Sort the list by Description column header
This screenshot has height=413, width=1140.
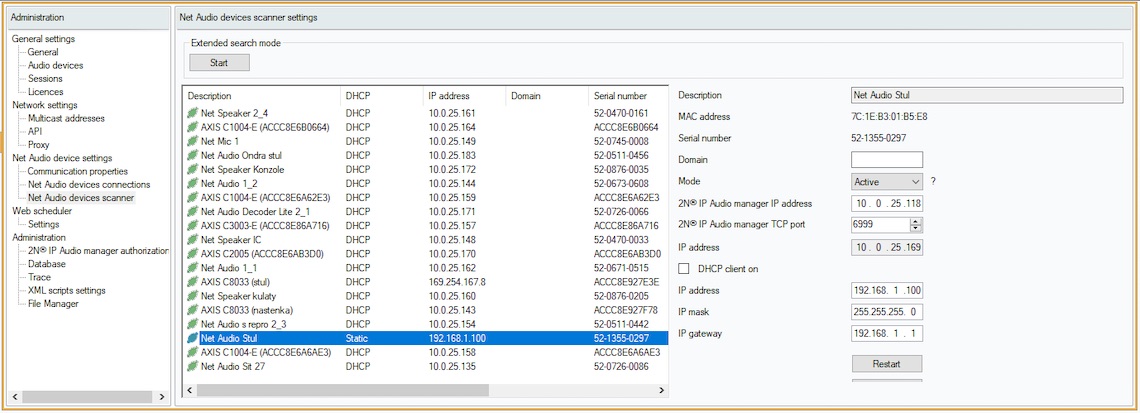(x=261, y=96)
